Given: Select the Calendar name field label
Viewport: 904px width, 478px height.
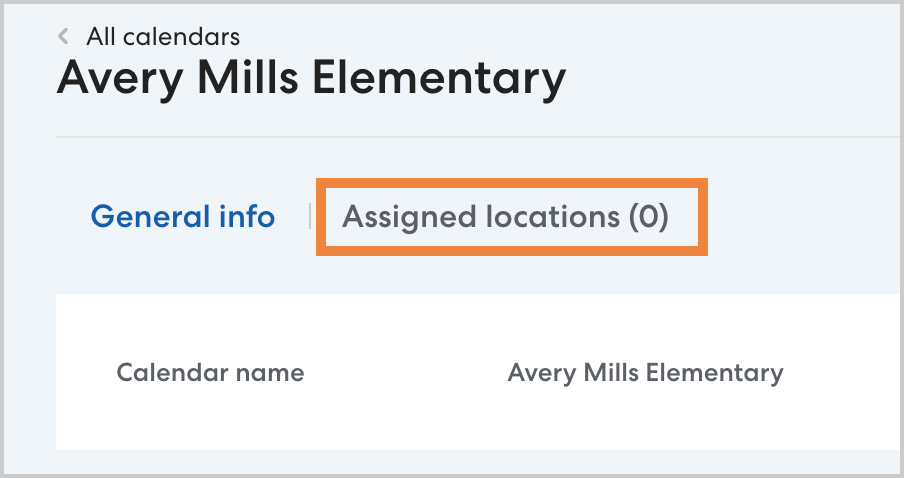Looking at the screenshot, I should click(210, 373).
